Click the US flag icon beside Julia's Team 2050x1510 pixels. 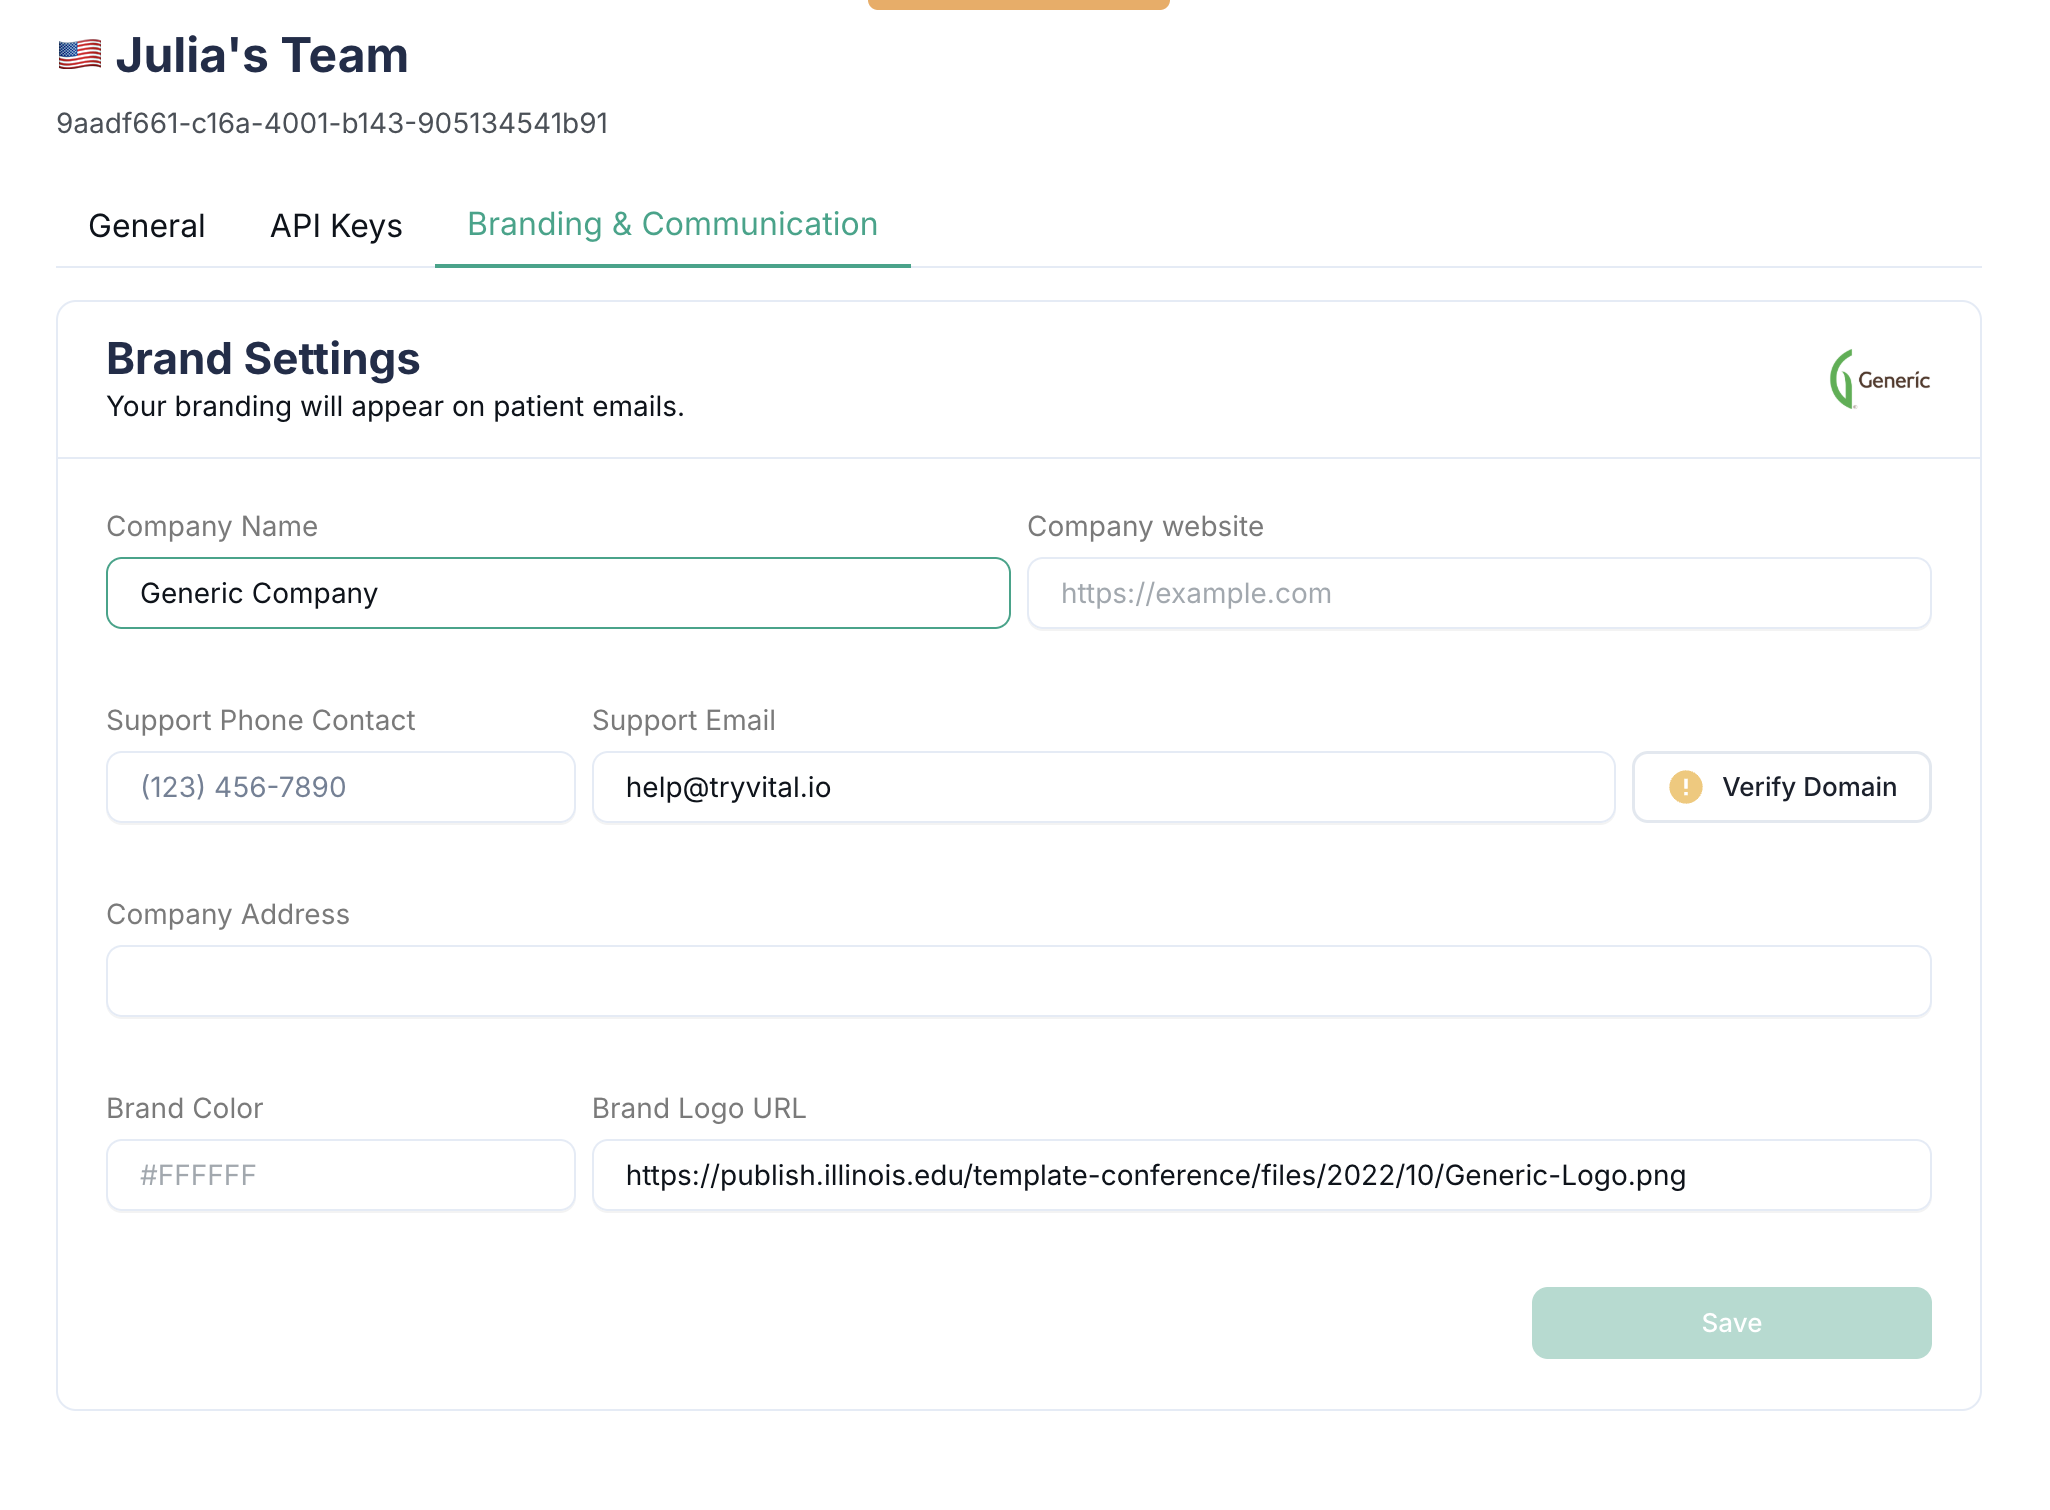pyautogui.click(x=80, y=55)
